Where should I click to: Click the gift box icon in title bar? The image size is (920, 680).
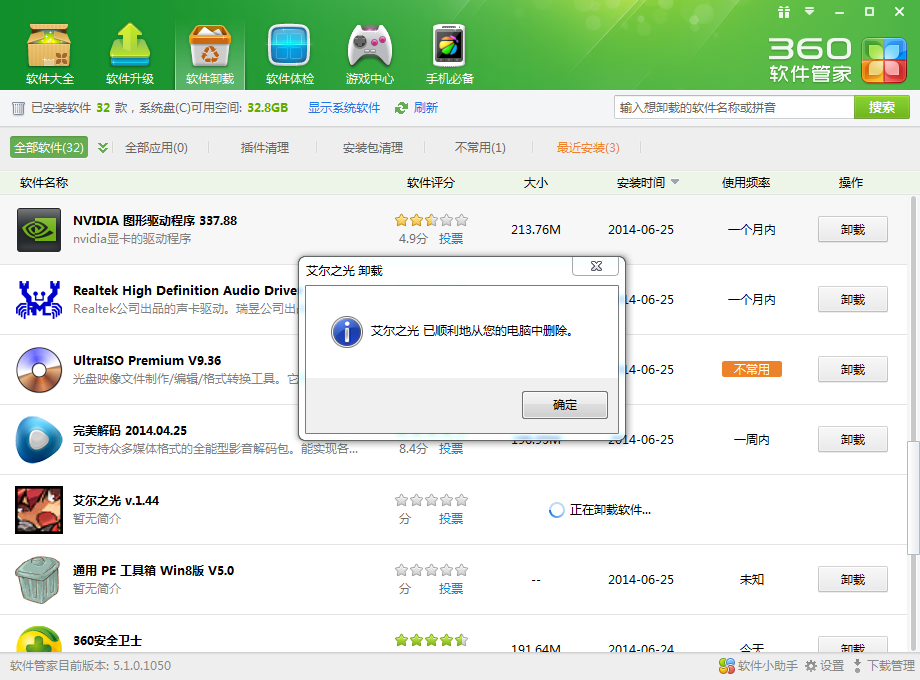pyautogui.click(x=784, y=12)
